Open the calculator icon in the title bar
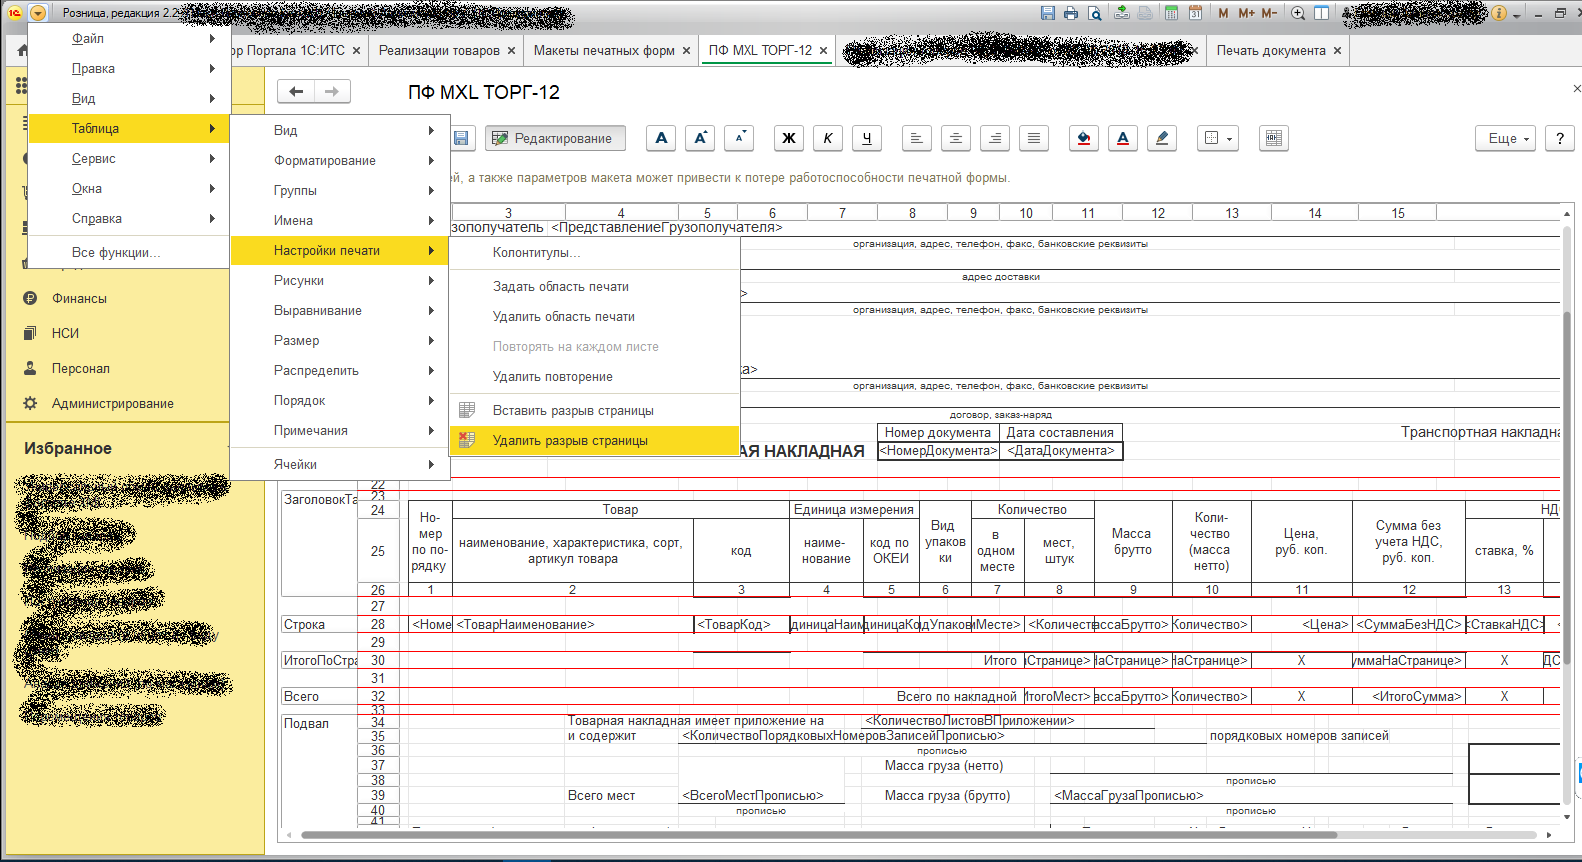Viewport: 1582px width, 862px height. [1171, 13]
